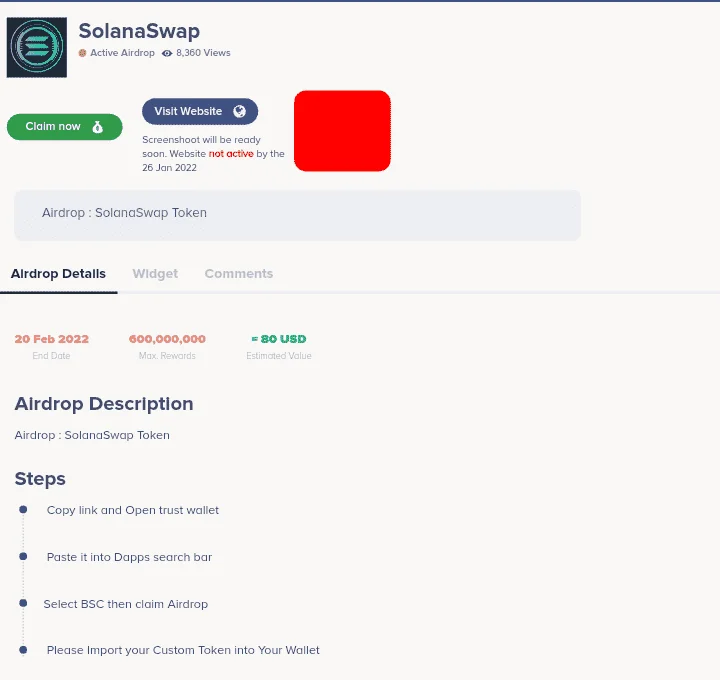The width and height of the screenshot is (720, 680).
Task: Click the 20 Feb 2022 end date
Action: [51, 339]
